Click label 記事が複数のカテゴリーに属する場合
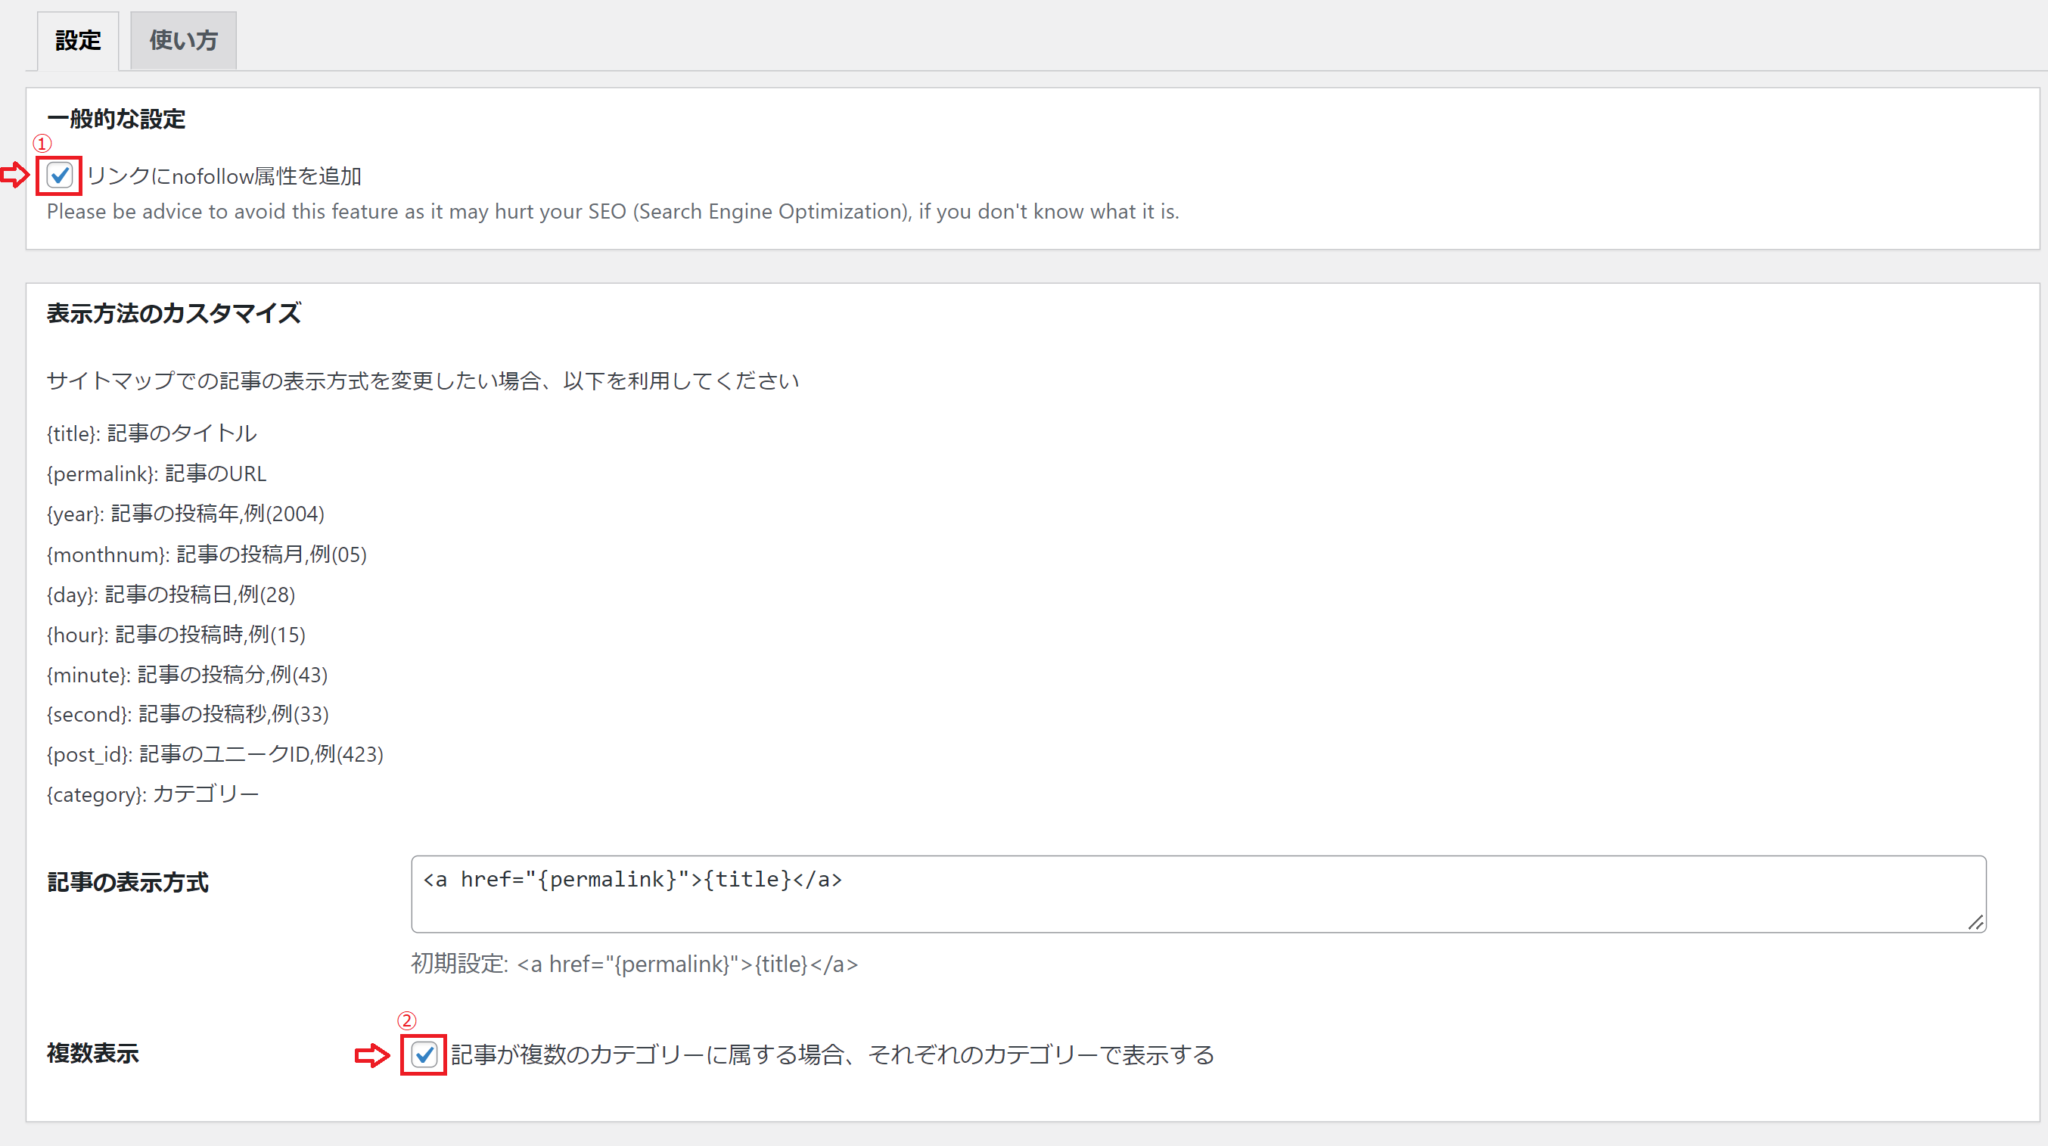The height and width of the screenshot is (1146, 2048). [832, 1055]
